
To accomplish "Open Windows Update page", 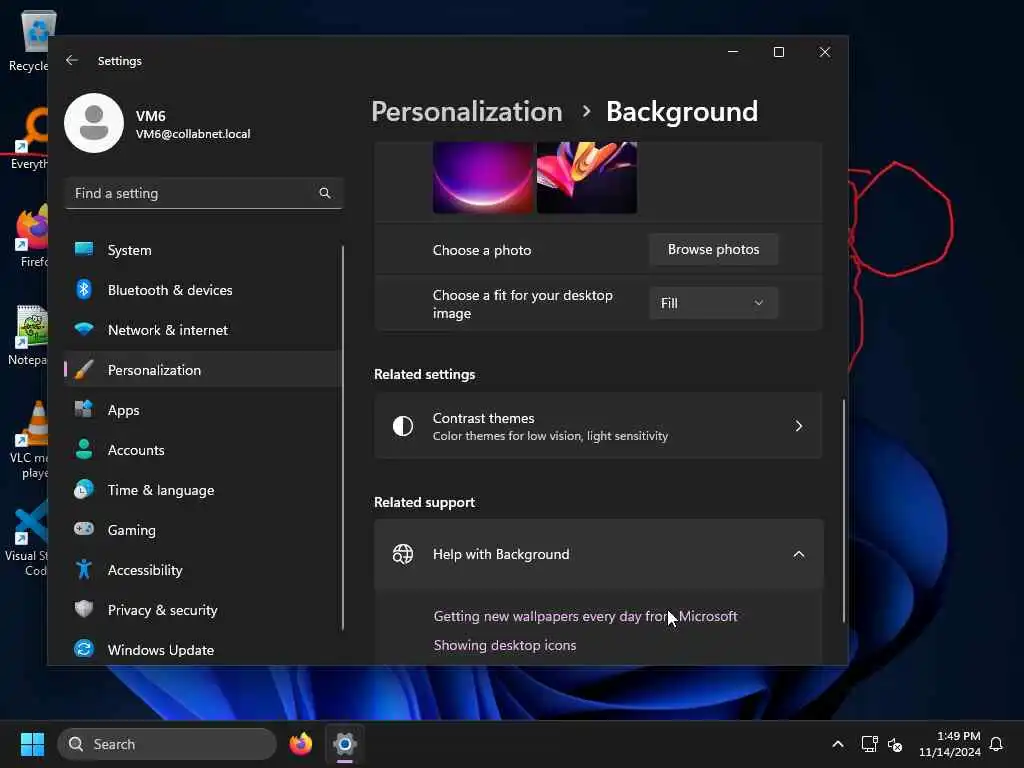I will (x=203, y=649).
